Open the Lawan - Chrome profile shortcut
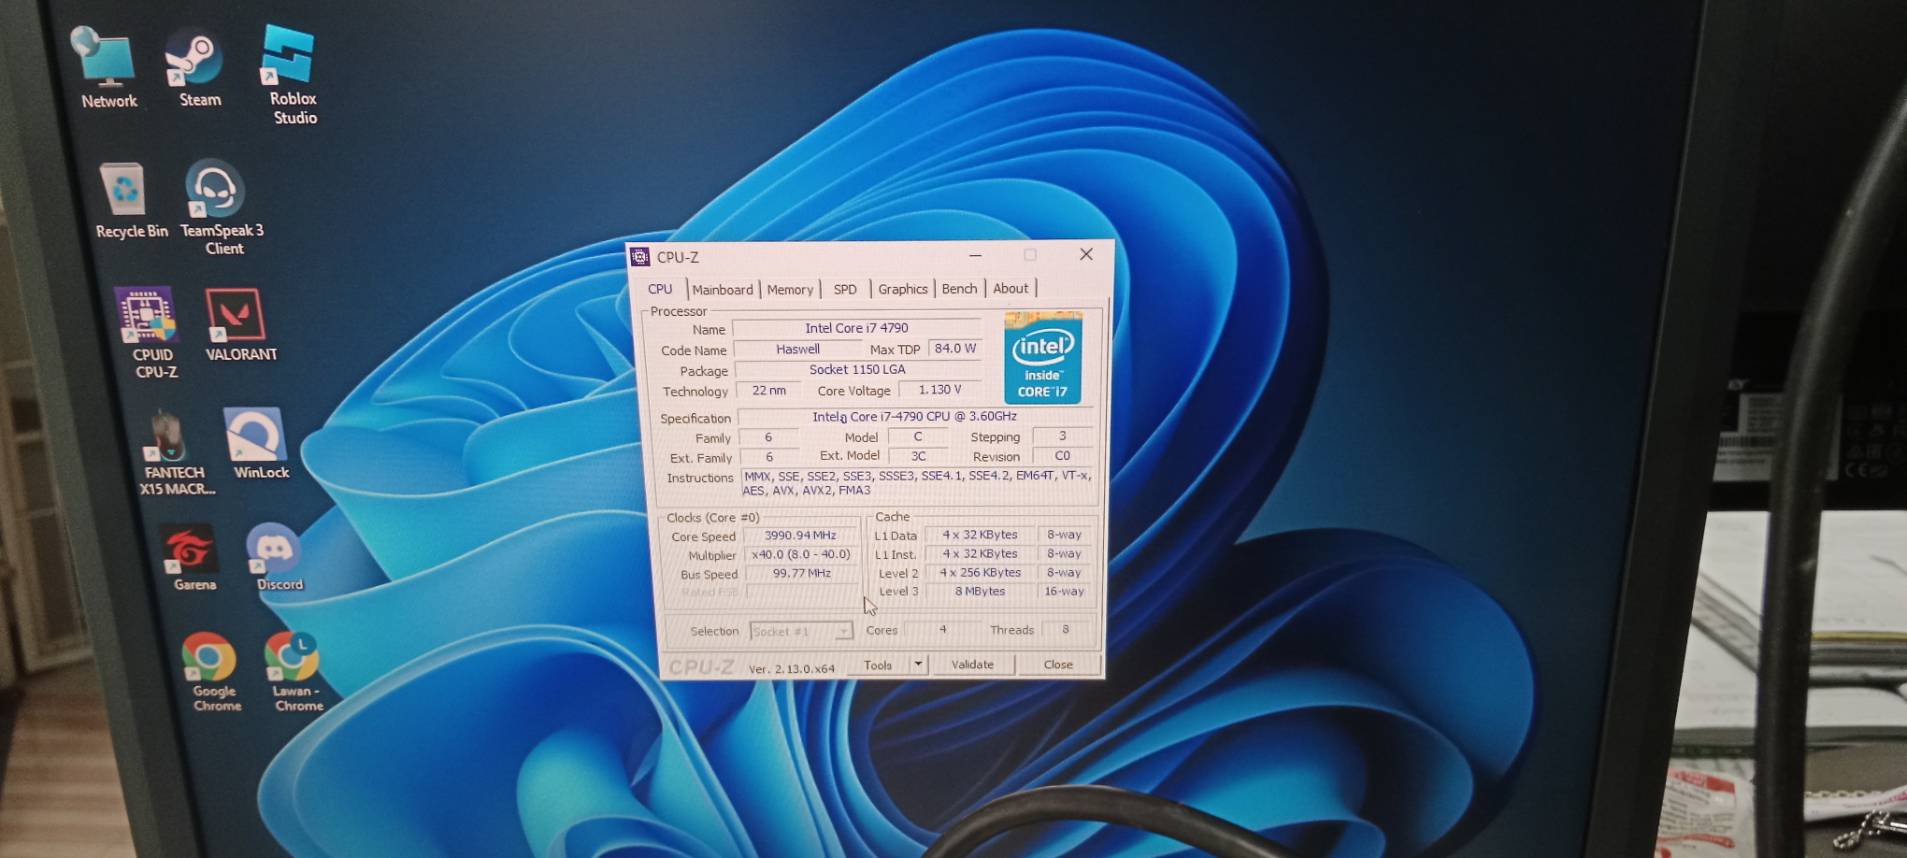Image resolution: width=1907 pixels, height=858 pixels. [294, 671]
